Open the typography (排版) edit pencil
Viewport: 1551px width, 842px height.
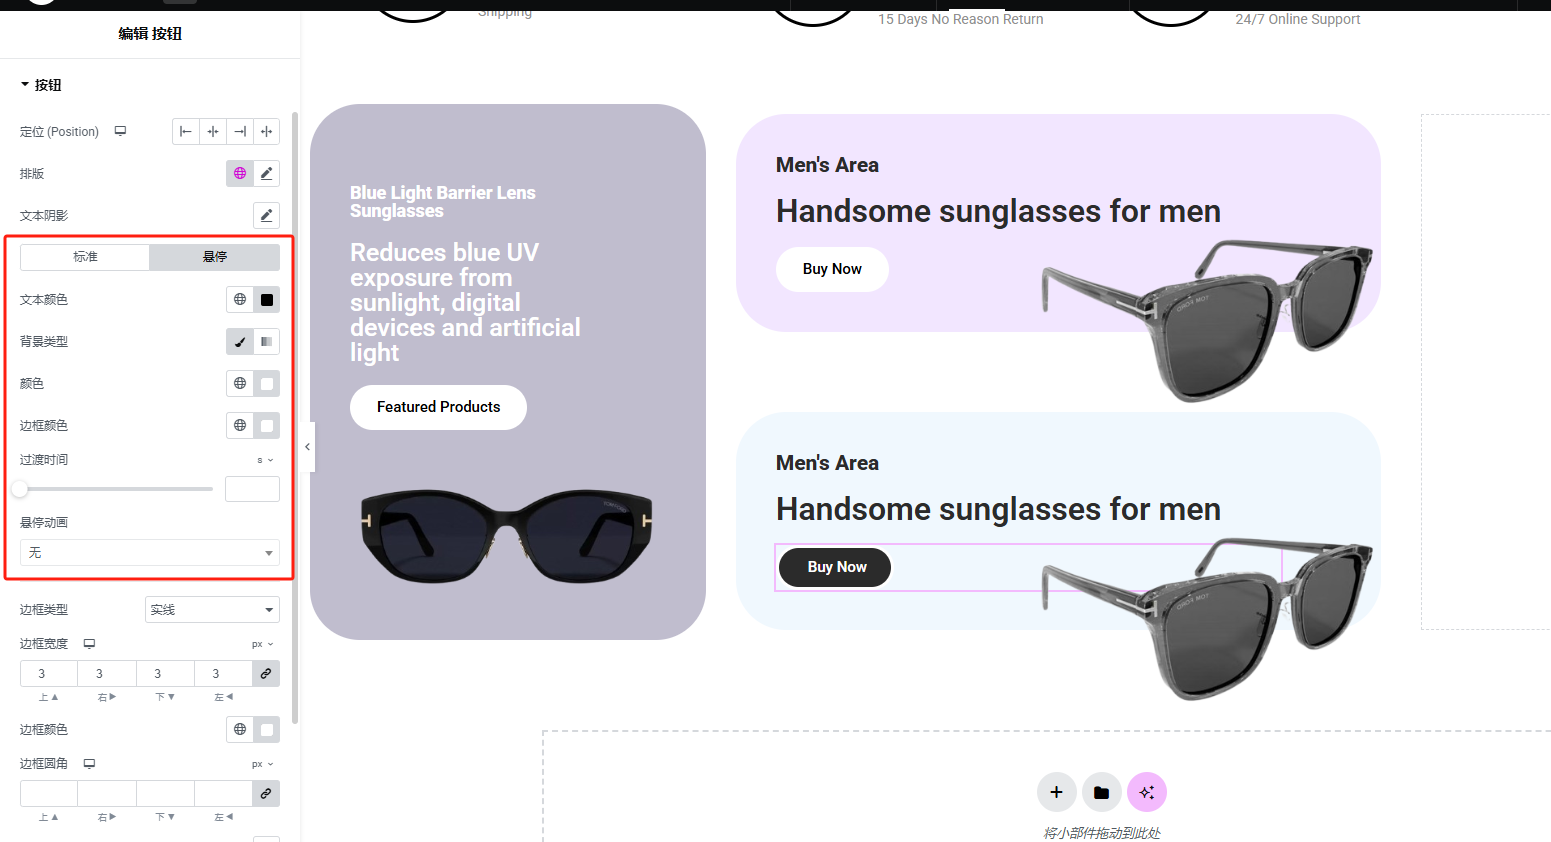pos(266,174)
